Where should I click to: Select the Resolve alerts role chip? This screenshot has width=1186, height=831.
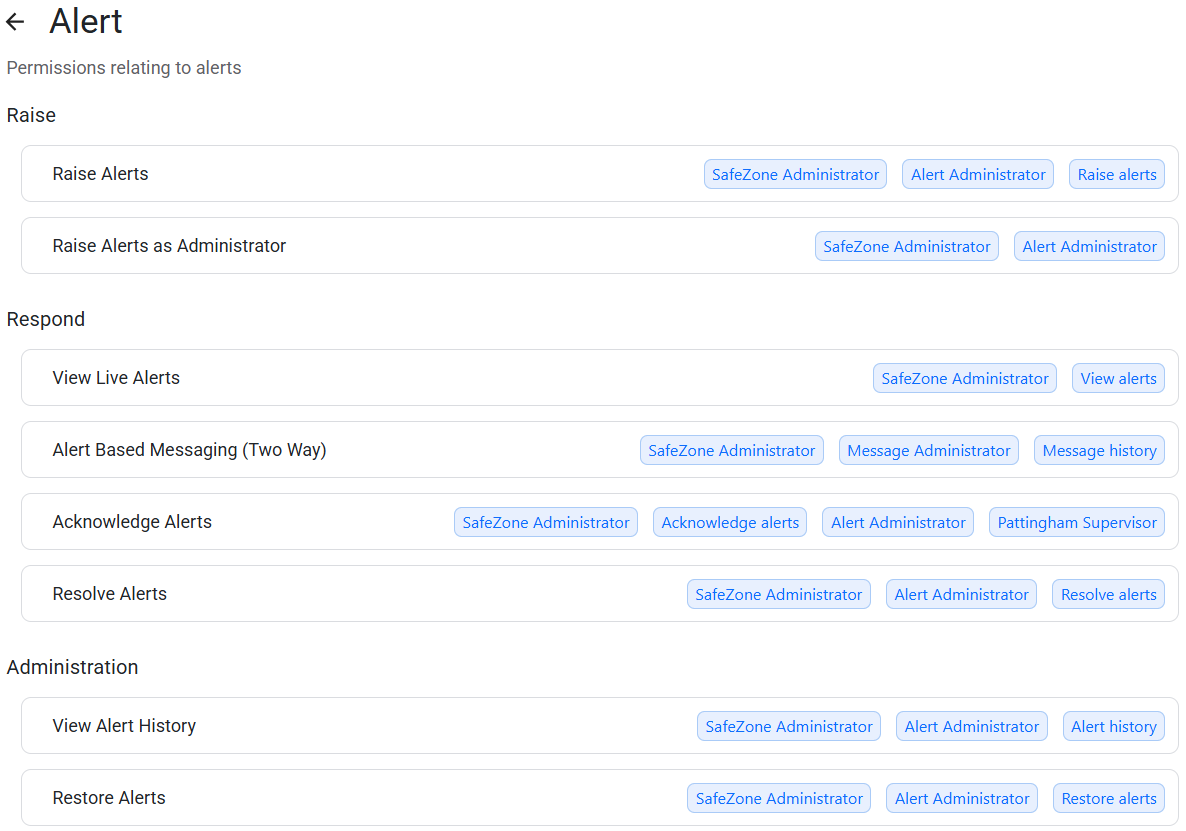click(x=1108, y=594)
